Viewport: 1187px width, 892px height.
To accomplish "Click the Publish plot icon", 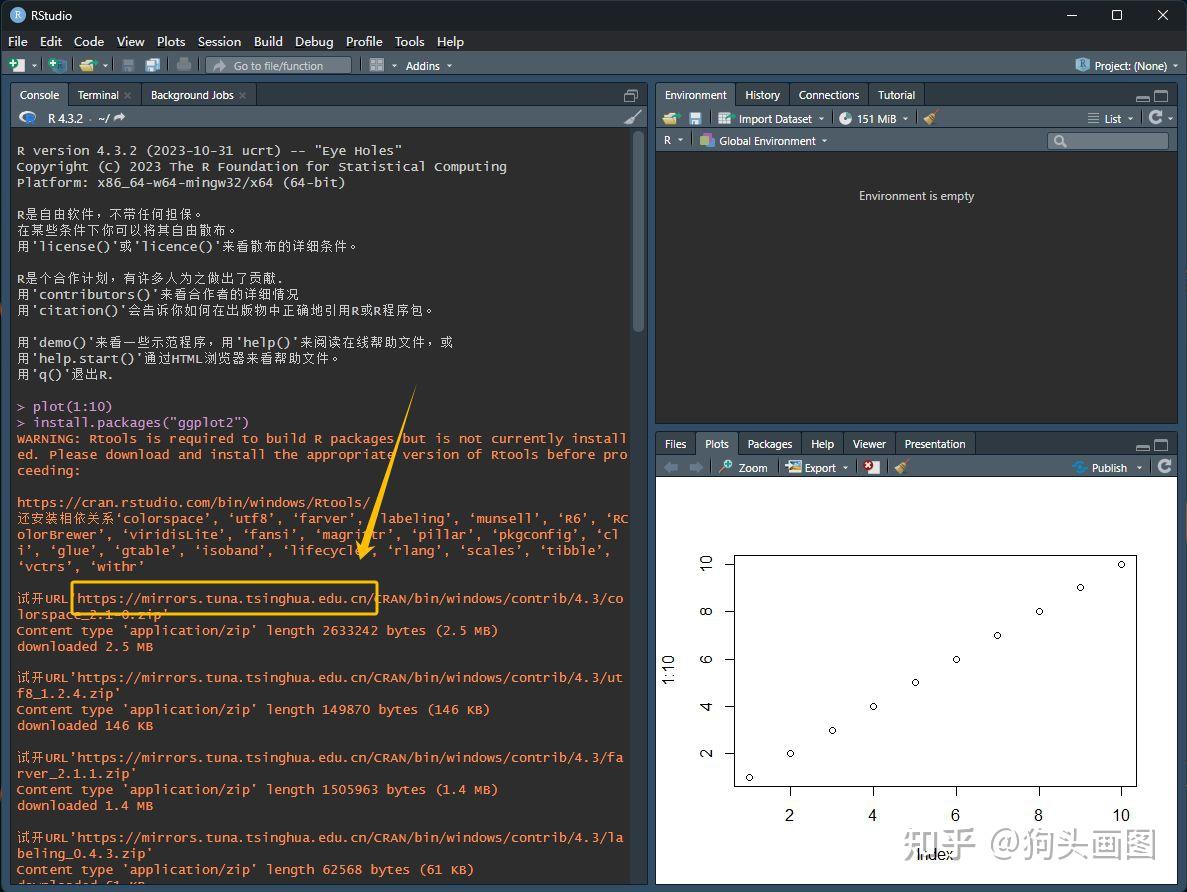I will point(1106,466).
